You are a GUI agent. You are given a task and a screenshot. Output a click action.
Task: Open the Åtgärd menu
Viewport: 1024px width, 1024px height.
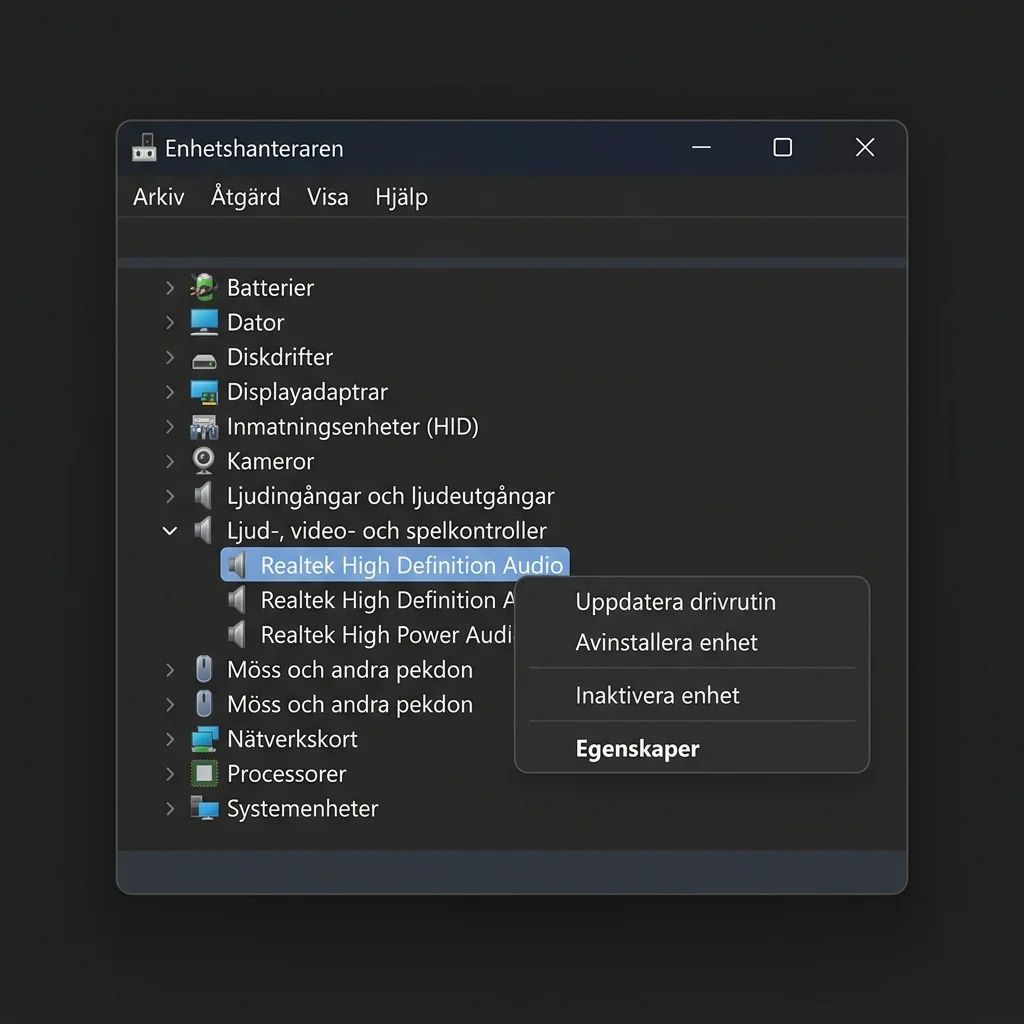(x=246, y=196)
